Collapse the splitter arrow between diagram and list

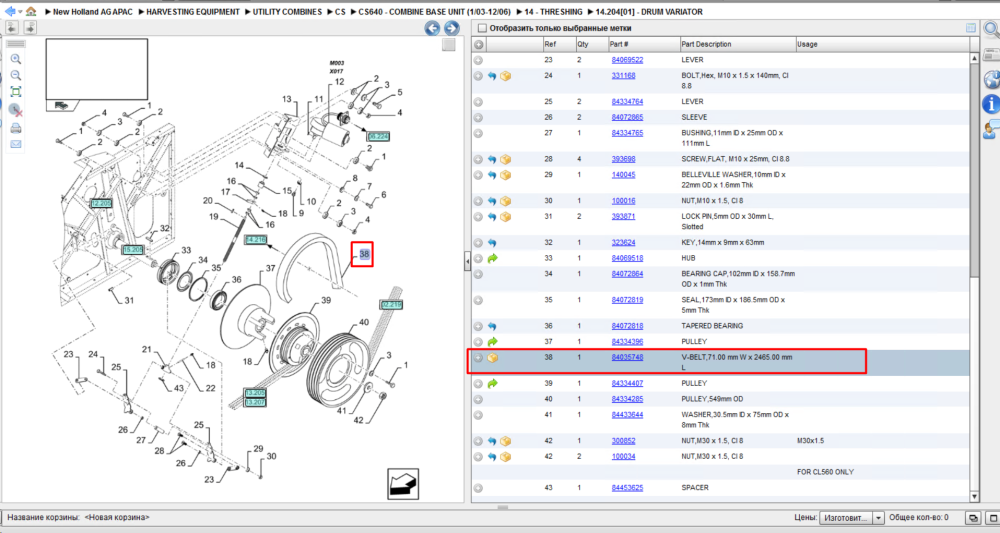pyautogui.click(x=467, y=261)
